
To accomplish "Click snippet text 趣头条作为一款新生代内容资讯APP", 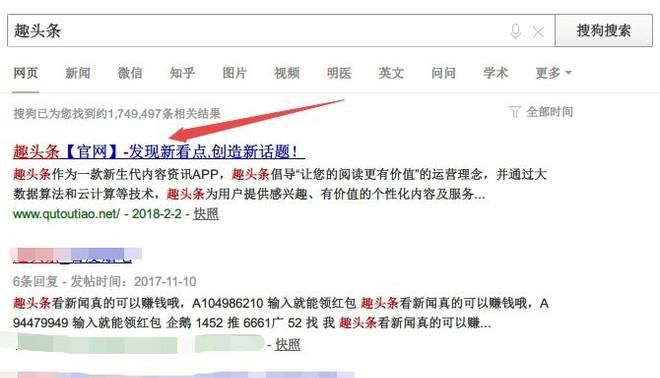I will 115,174.
